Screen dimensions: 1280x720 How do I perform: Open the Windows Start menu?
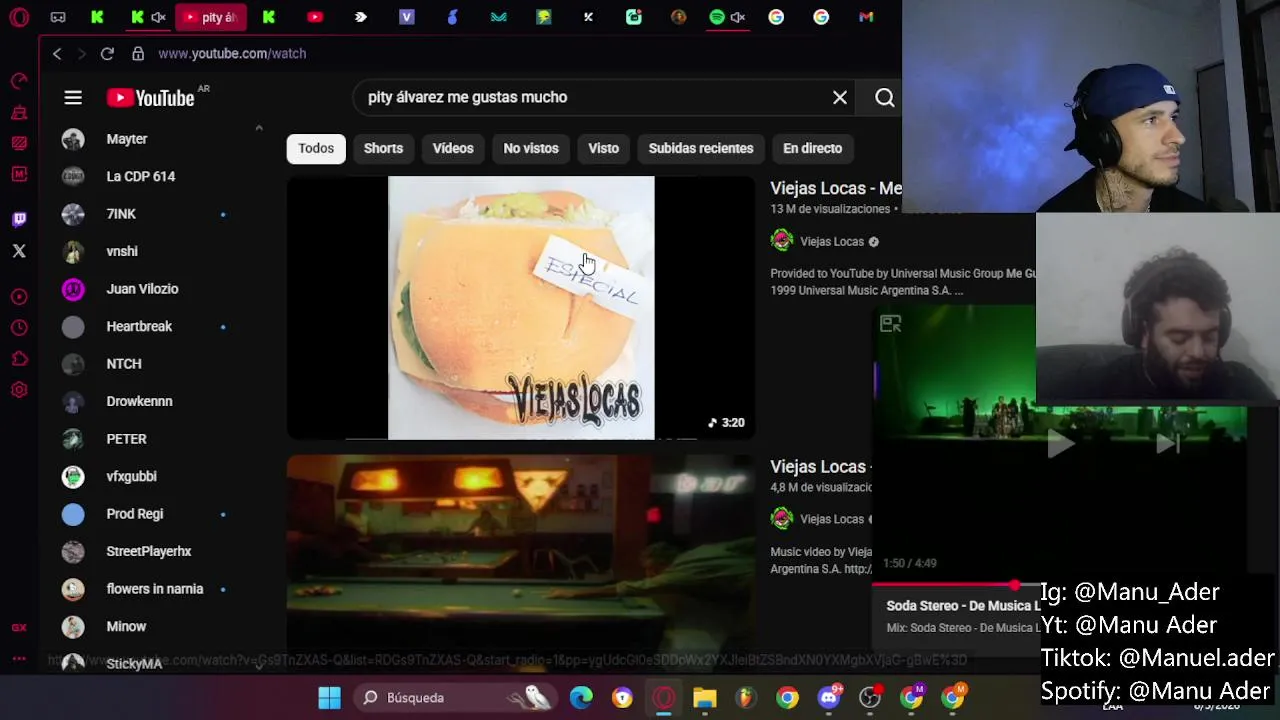(x=329, y=698)
